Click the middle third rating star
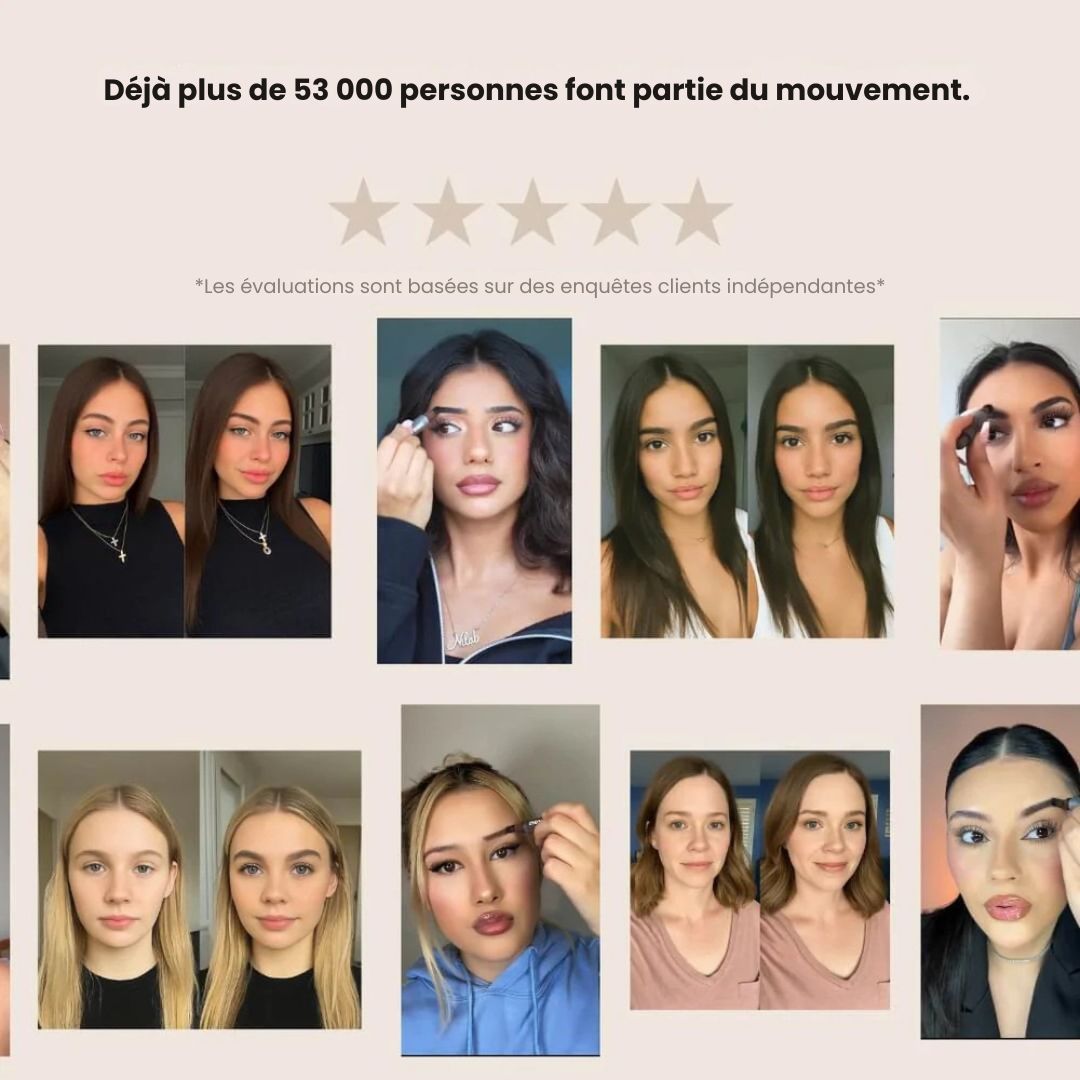 tap(531, 212)
